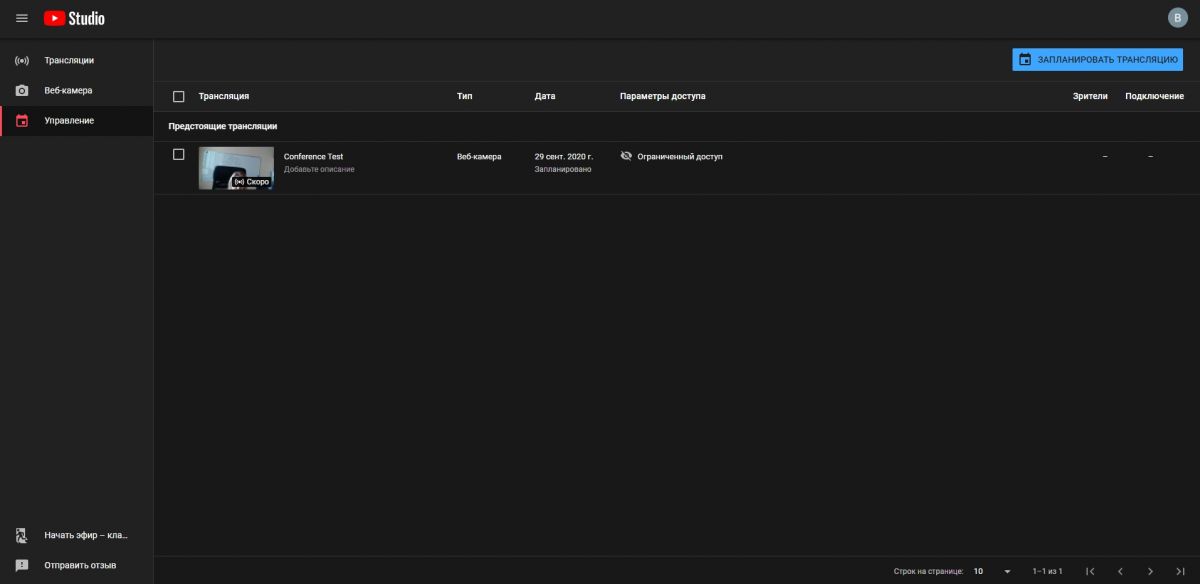
Task: Open the account avatar menu
Action: point(1177,18)
